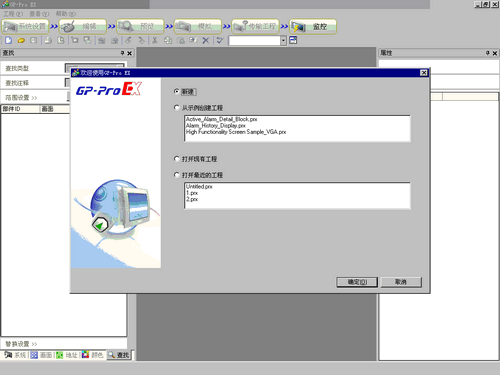Screen dimensions: 500x375
Task: Click the Open folder toolbar icon
Action: pos(21,40)
